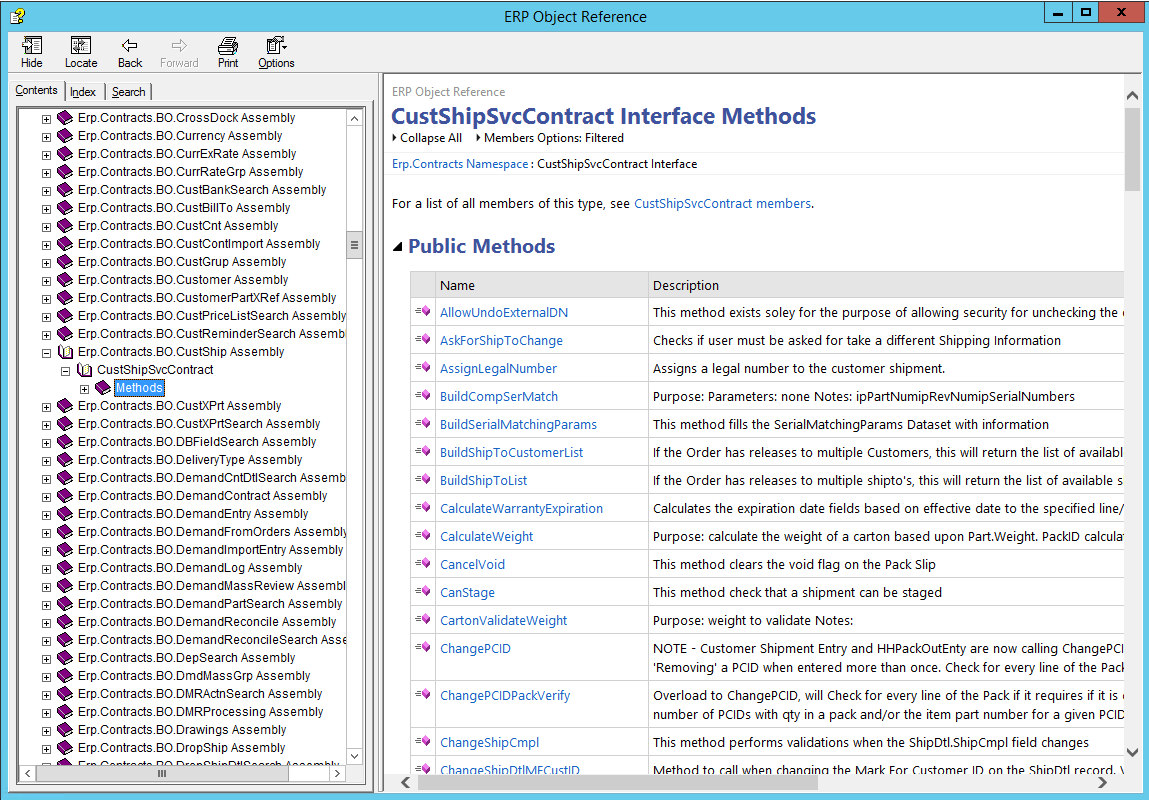
Task: Select Erp.Contracts.BO.CustGrup Assembly tree item
Action: [182, 262]
